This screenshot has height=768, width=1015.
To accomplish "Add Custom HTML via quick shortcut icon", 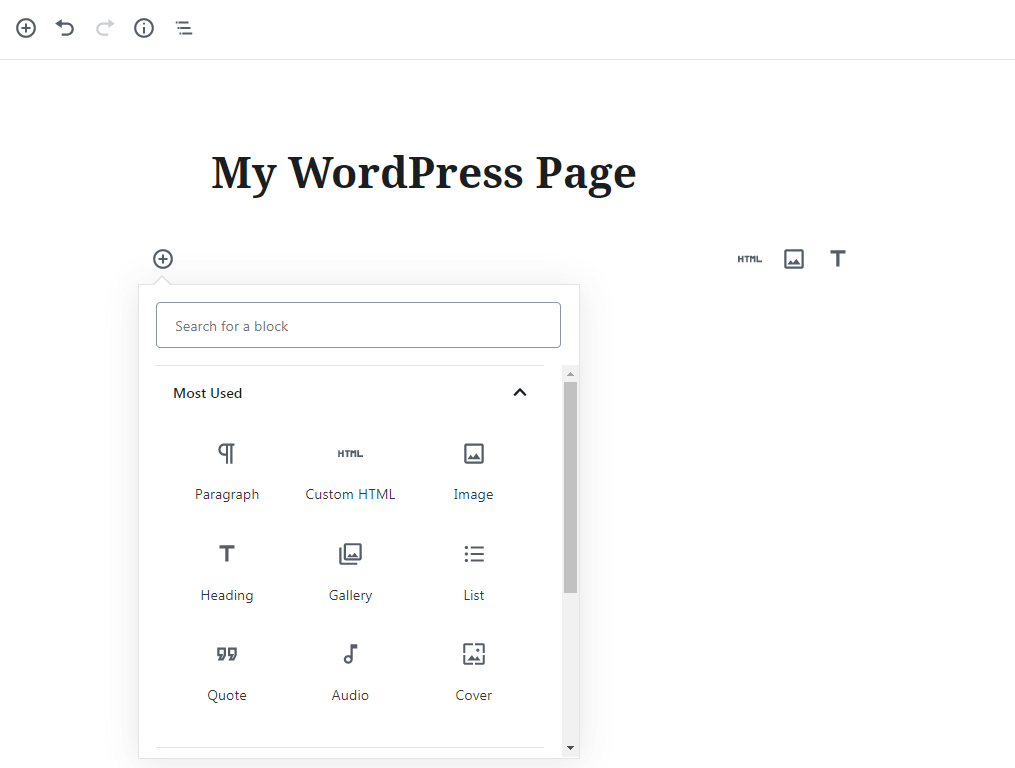I will [x=750, y=259].
